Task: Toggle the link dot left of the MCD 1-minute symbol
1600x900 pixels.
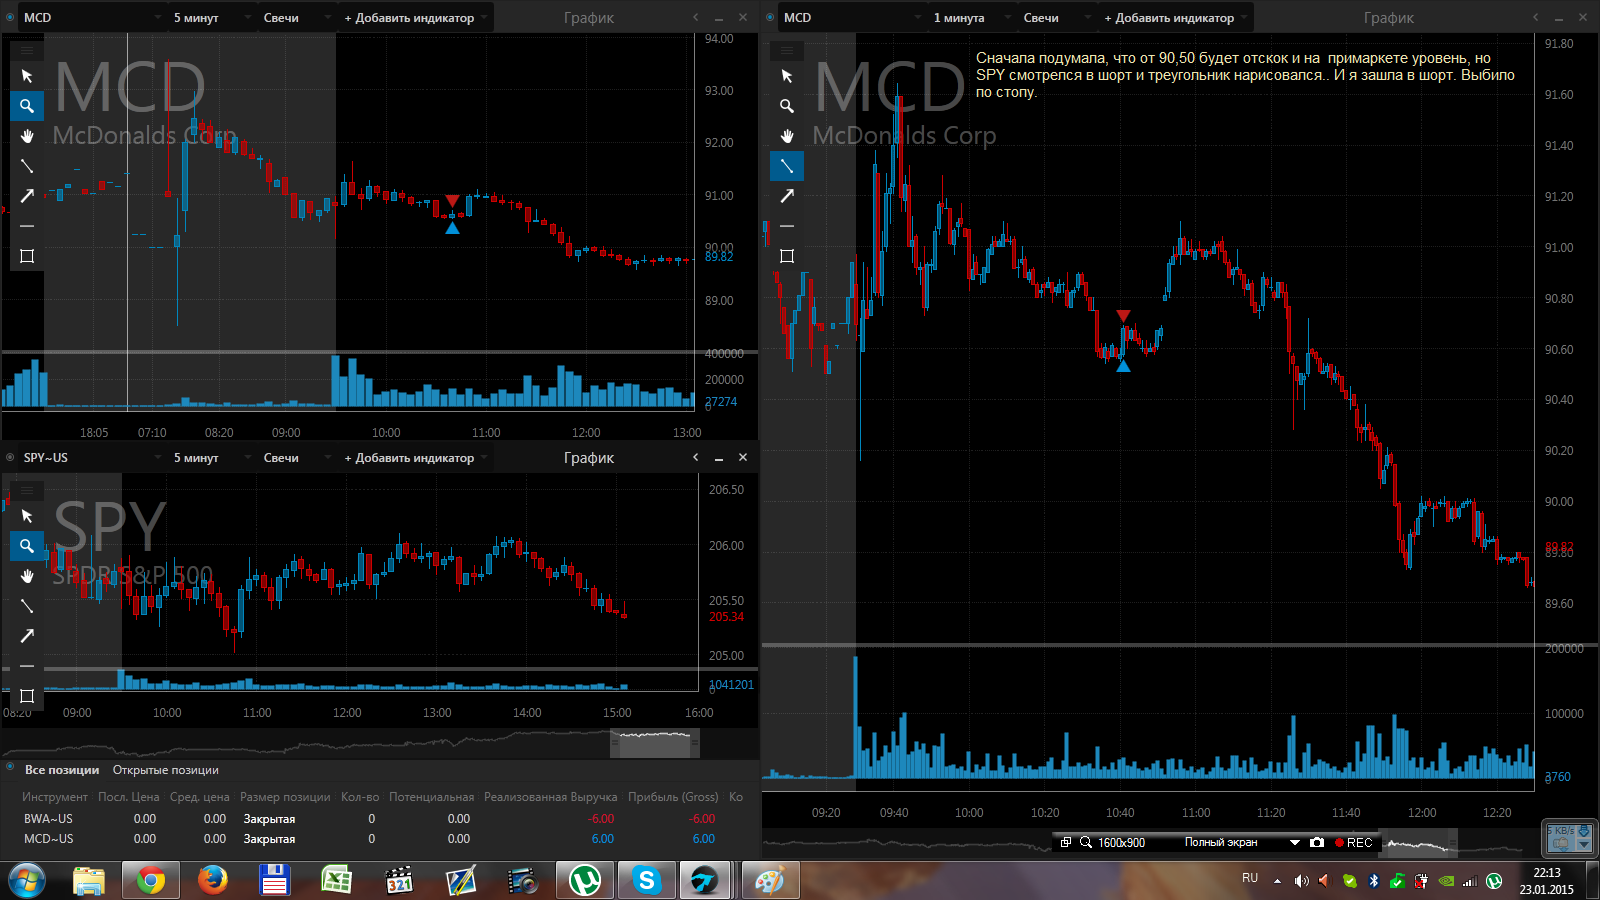Action: [770, 17]
